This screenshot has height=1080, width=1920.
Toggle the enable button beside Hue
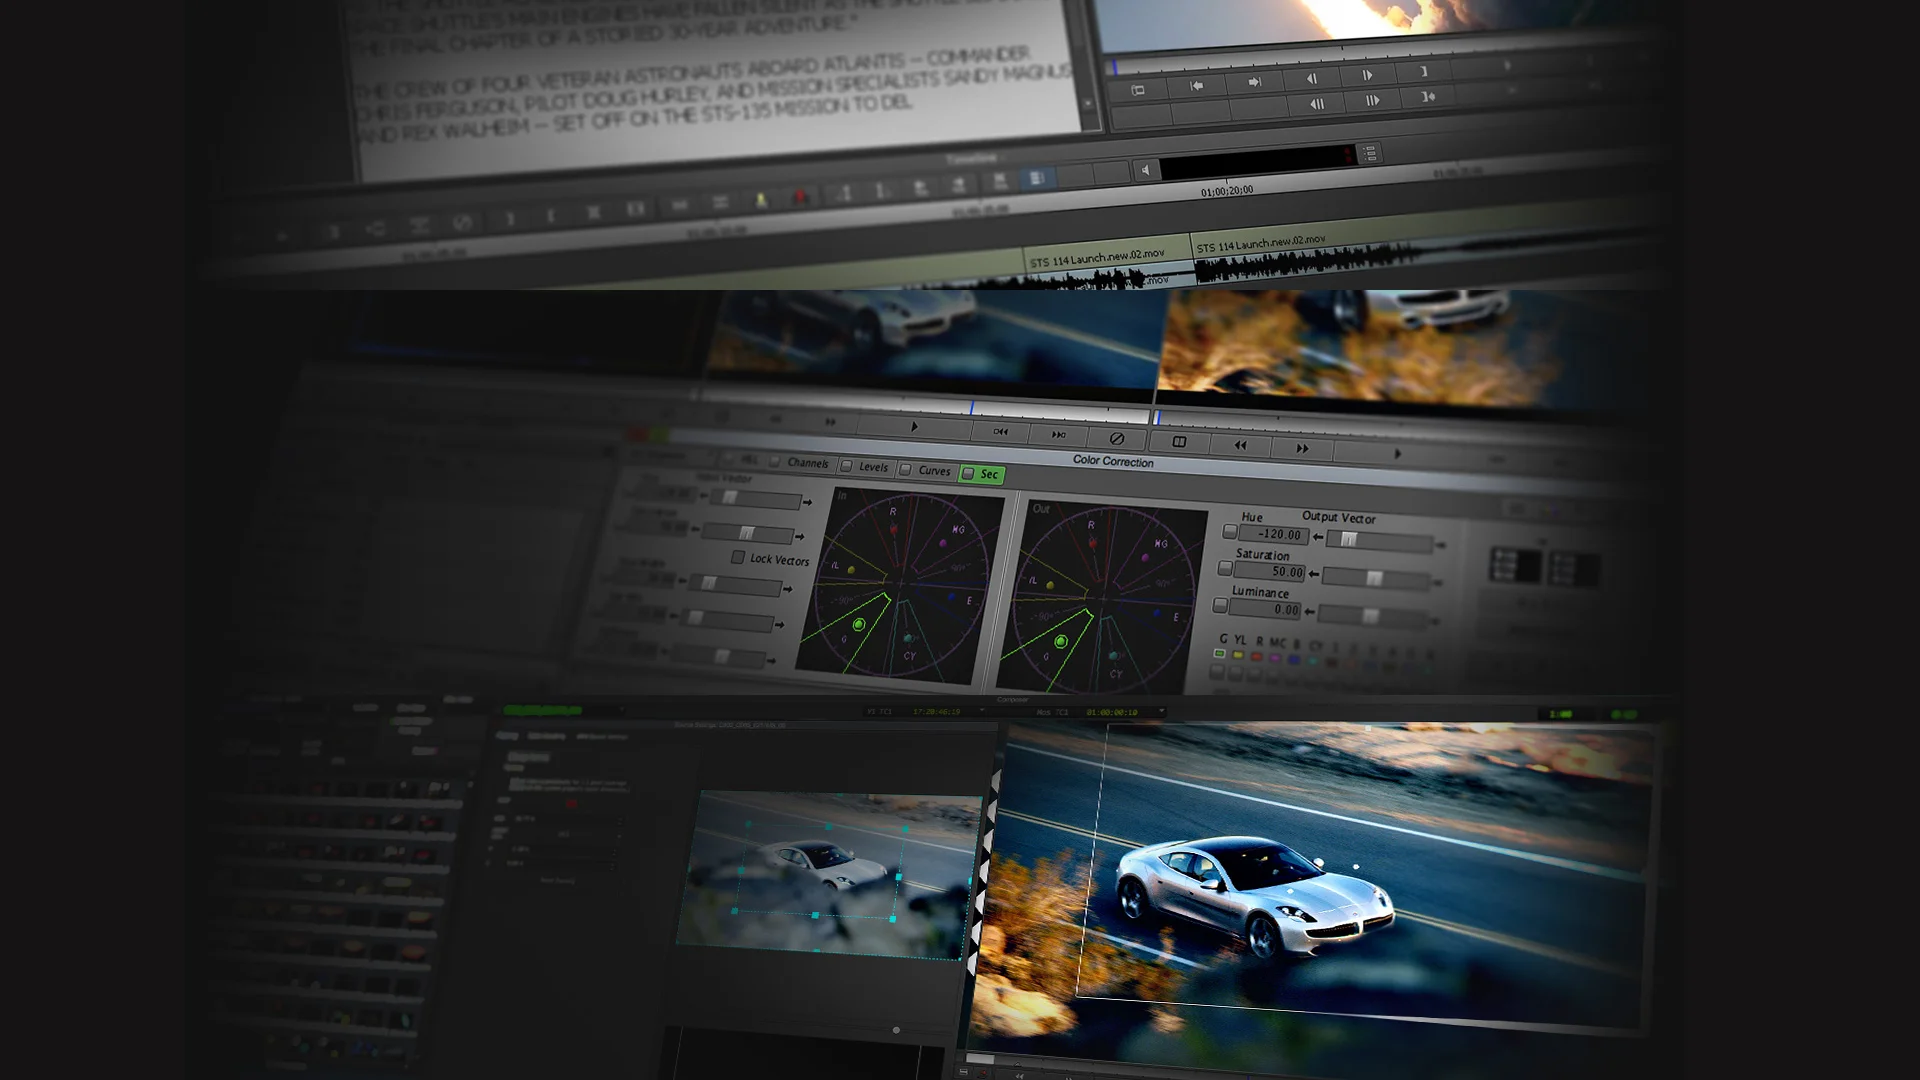(1229, 532)
